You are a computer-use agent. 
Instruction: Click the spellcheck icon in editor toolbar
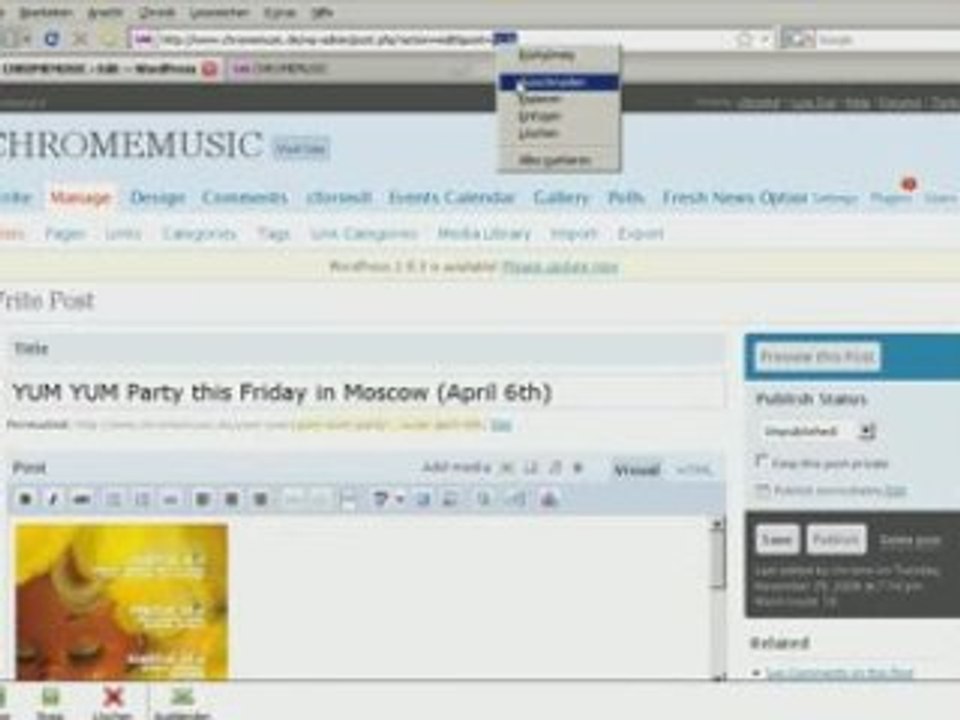coord(380,500)
